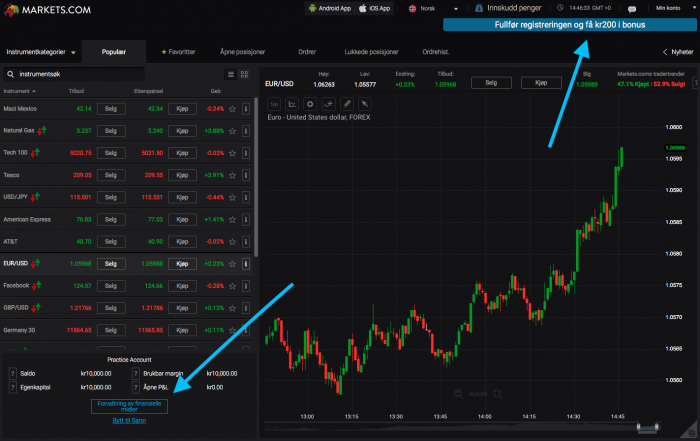
Task: Open info menu for Natural Gas row
Action: click(x=246, y=131)
